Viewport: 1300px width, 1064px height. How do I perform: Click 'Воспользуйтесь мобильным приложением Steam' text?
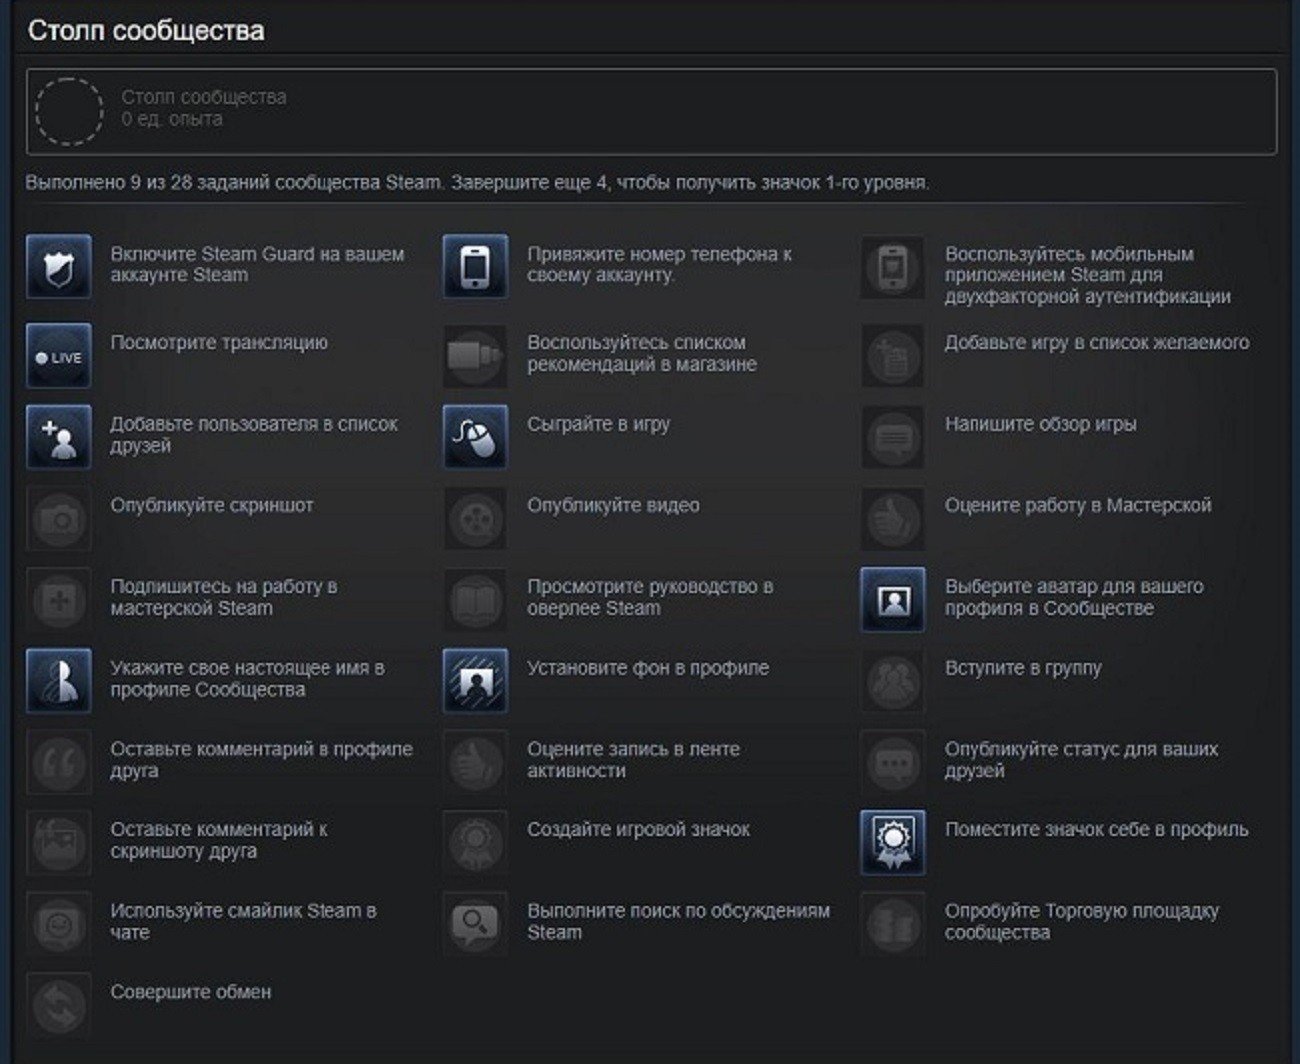[x=1088, y=276]
